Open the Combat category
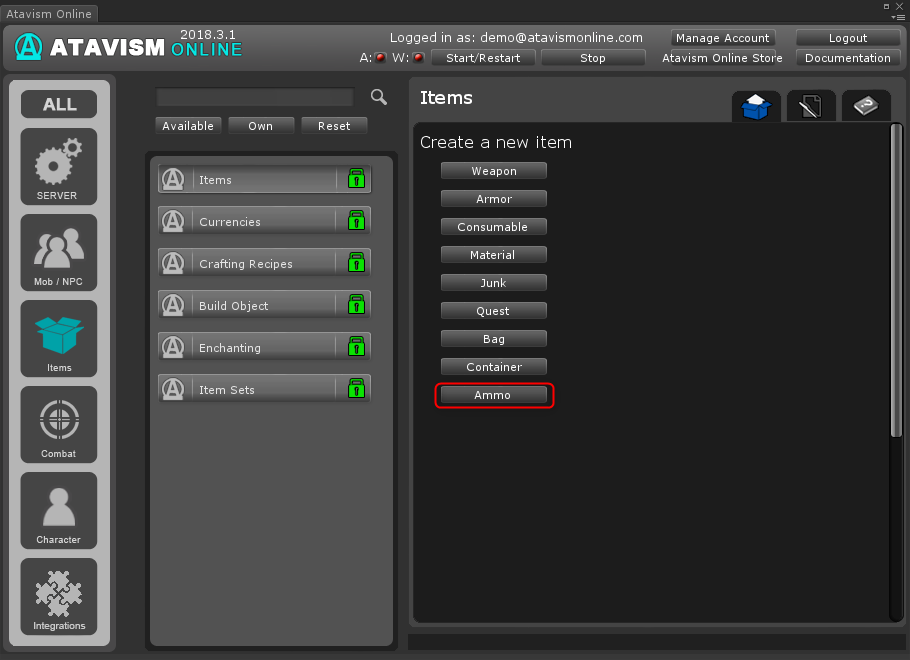910x660 pixels. (59, 424)
